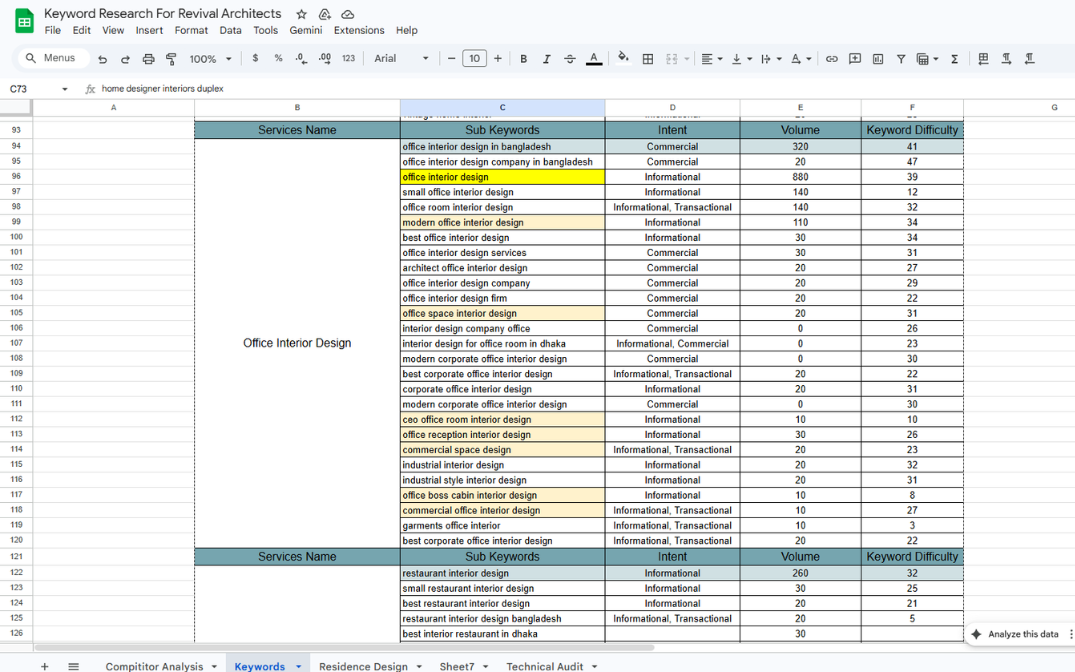The height and width of the screenshot is (672, 1075).
Task: Open the zoom 100% dropdown
Action: click(210, 59)
